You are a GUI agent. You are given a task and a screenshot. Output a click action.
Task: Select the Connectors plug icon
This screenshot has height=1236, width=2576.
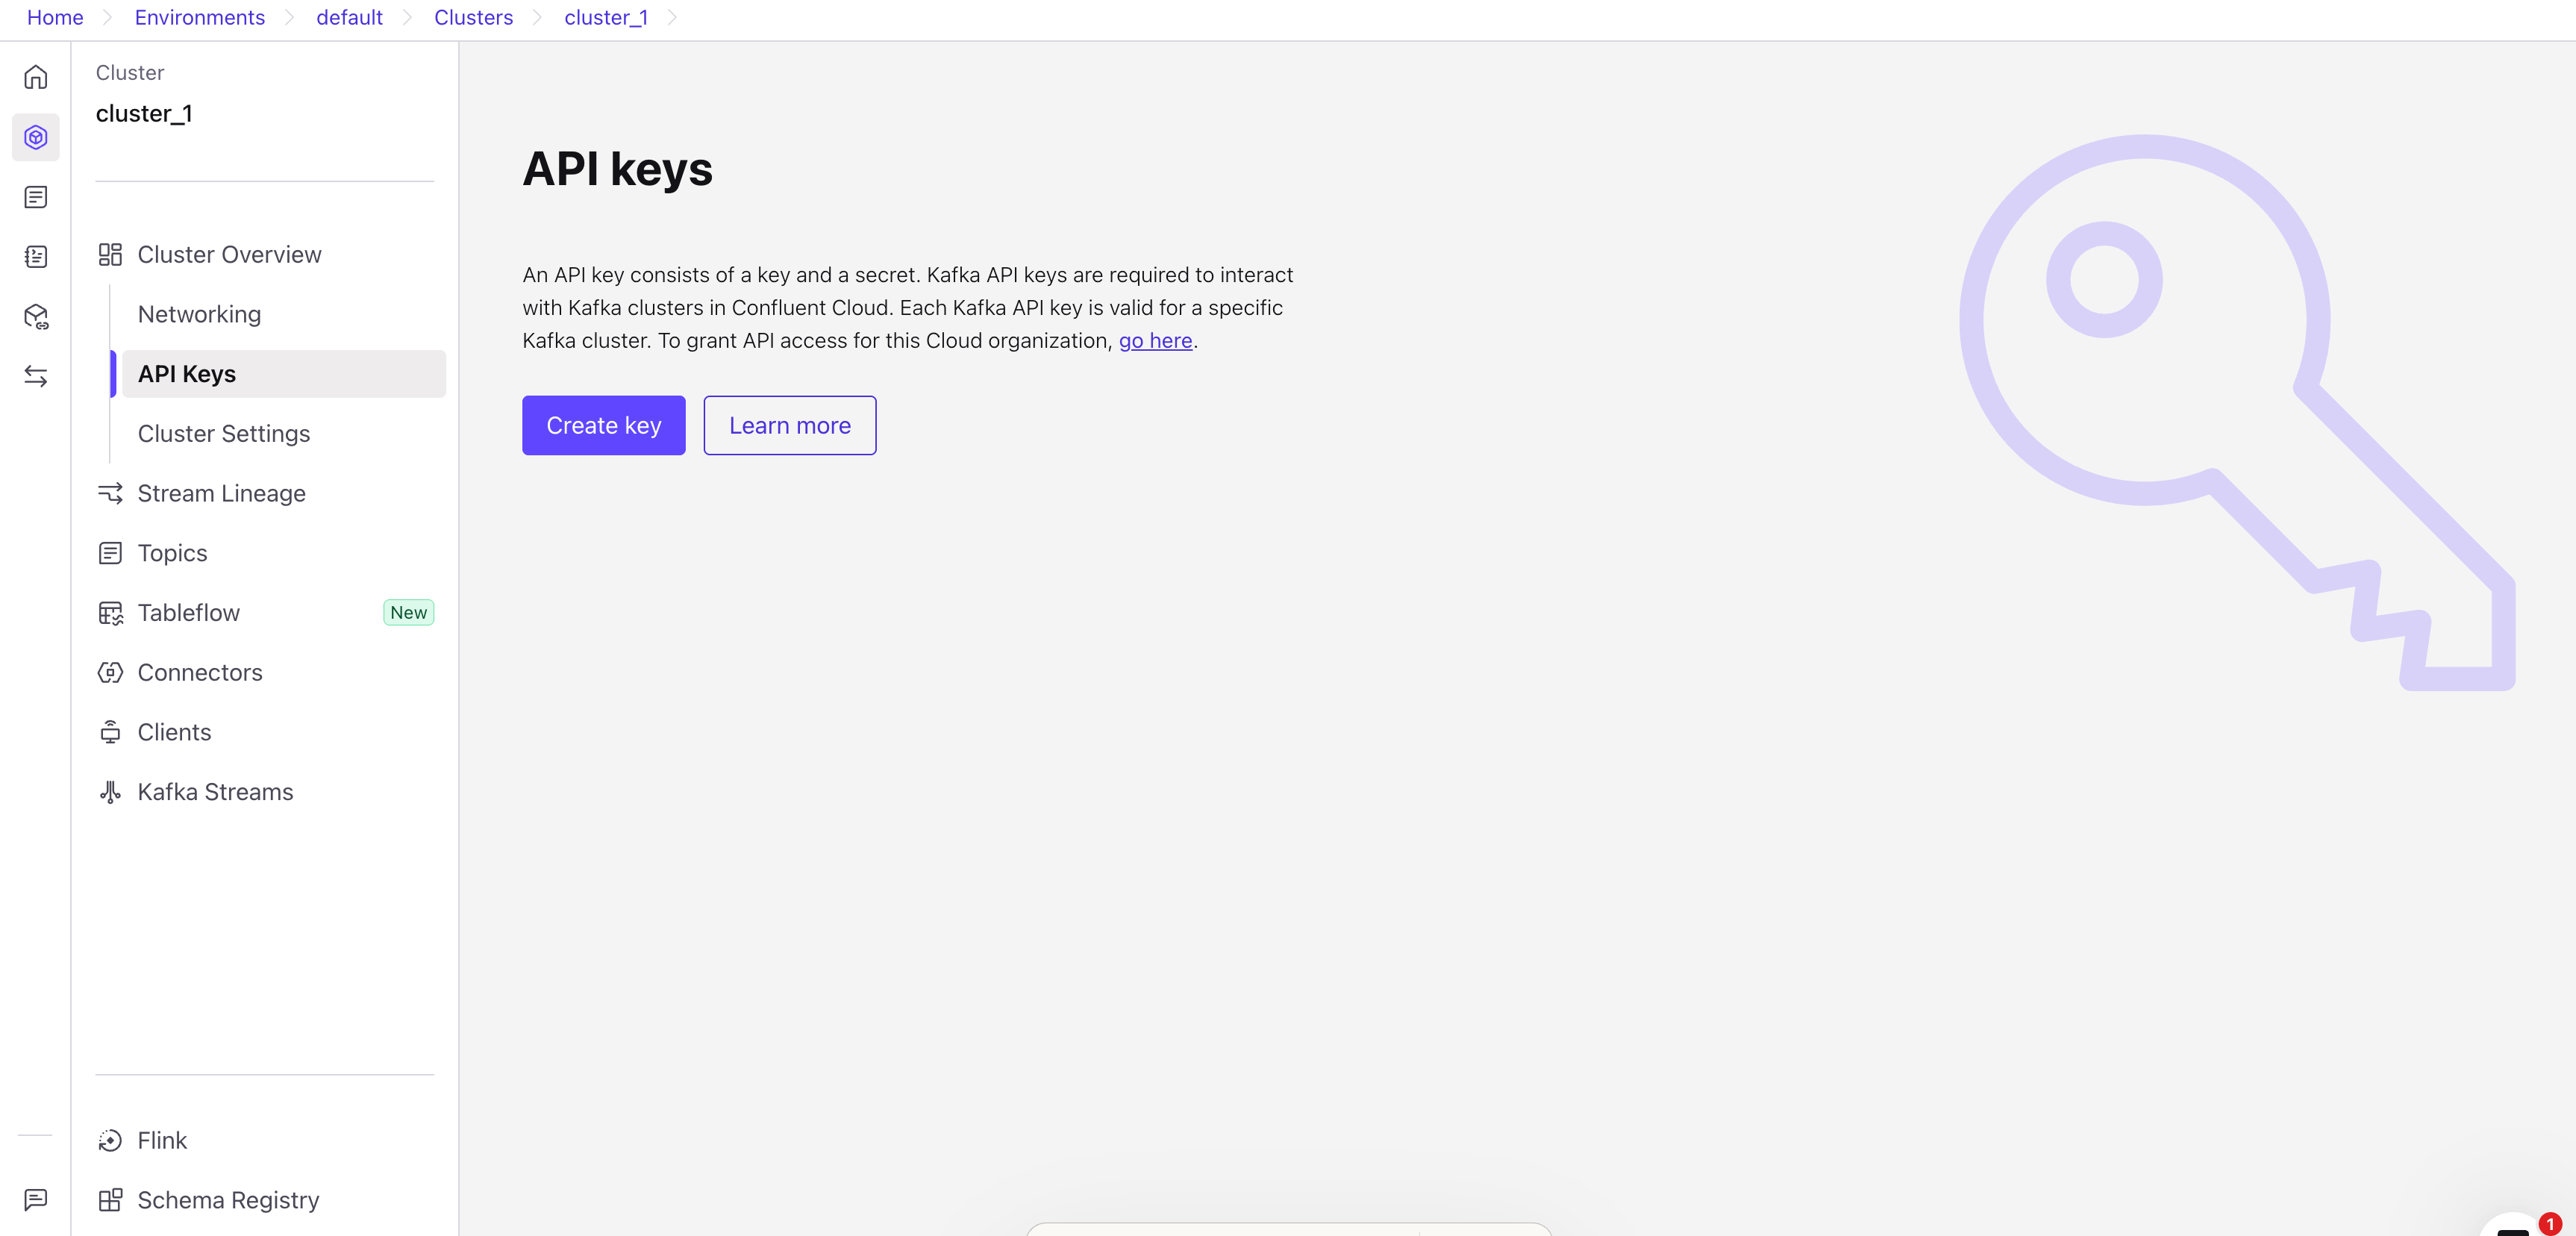click(x=111, y=672)
